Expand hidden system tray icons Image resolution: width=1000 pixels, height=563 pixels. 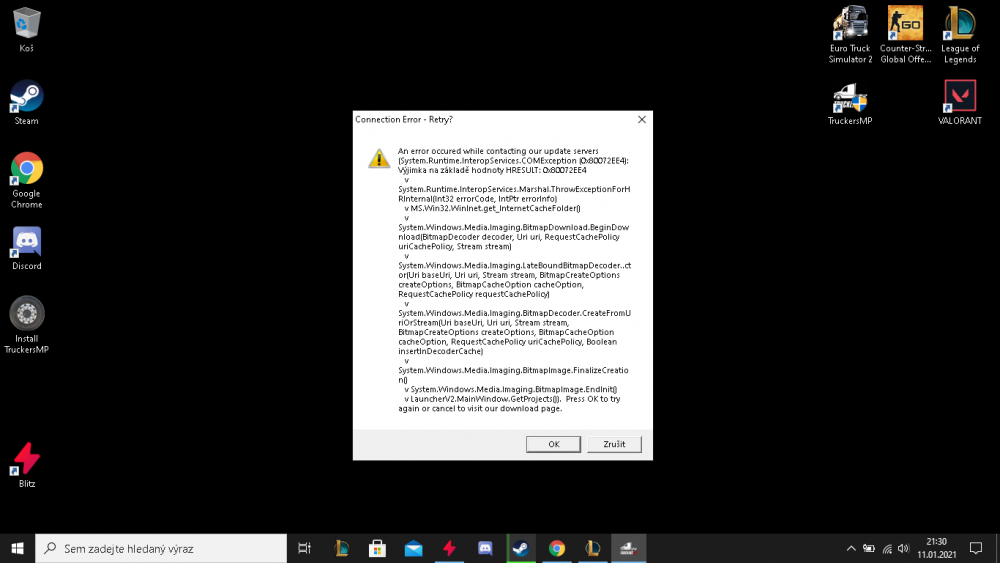point(851,548)
